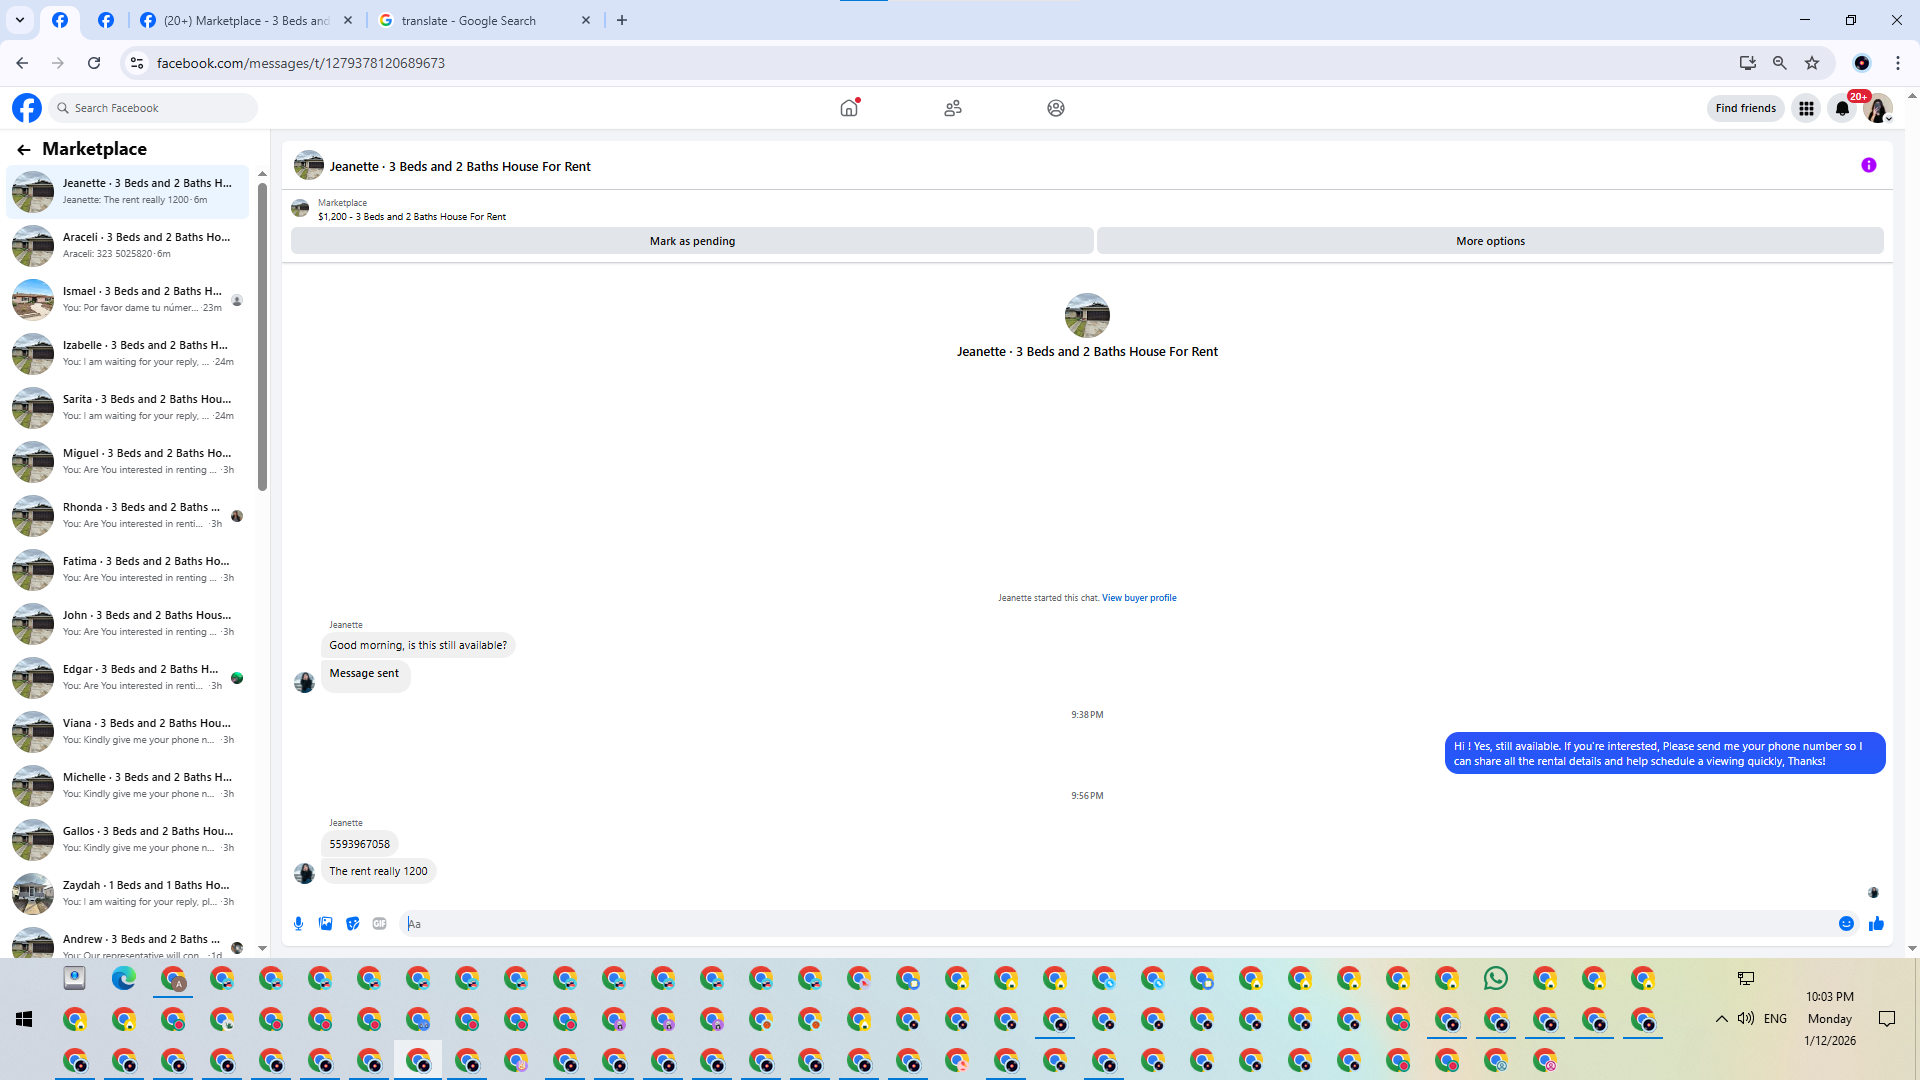Open the GIF picker icon
Viewport: 1920px width, 1080px height.
tap(379, 924)
